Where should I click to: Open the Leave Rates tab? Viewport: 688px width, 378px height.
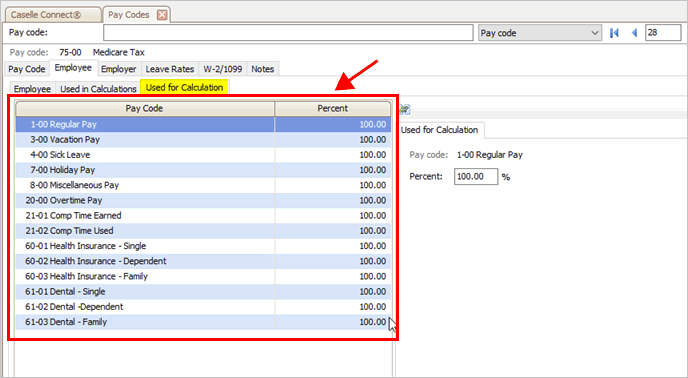coord(169,69)
